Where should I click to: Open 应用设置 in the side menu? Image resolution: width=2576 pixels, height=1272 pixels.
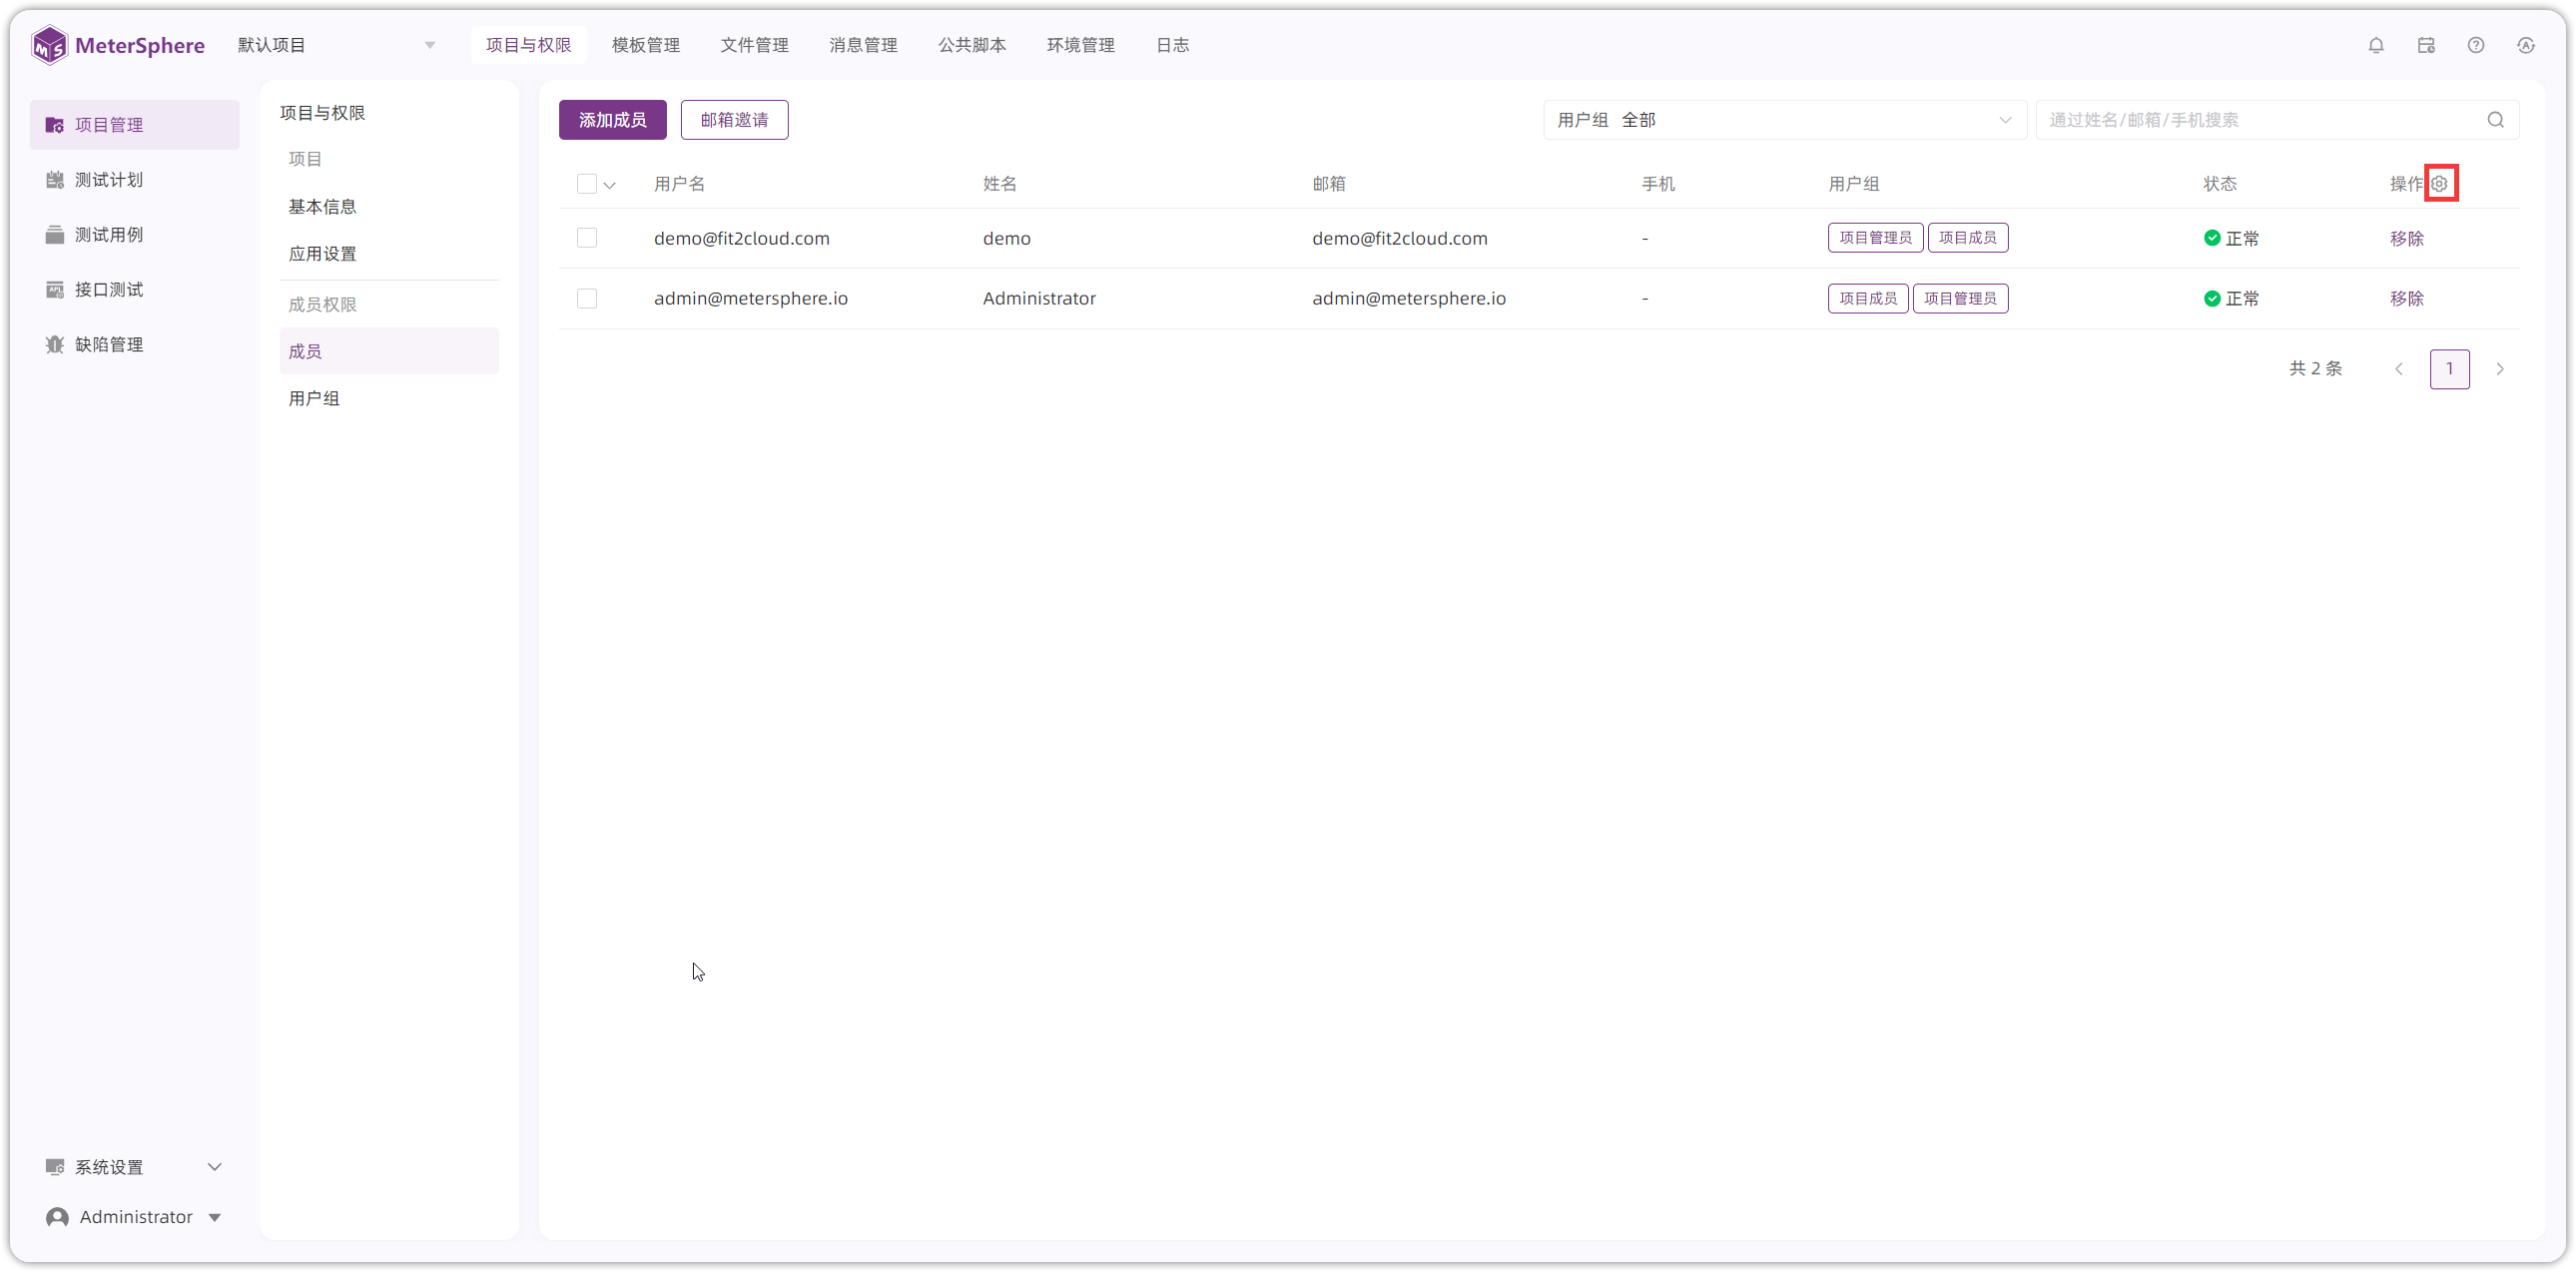click(x=389, y=254)
